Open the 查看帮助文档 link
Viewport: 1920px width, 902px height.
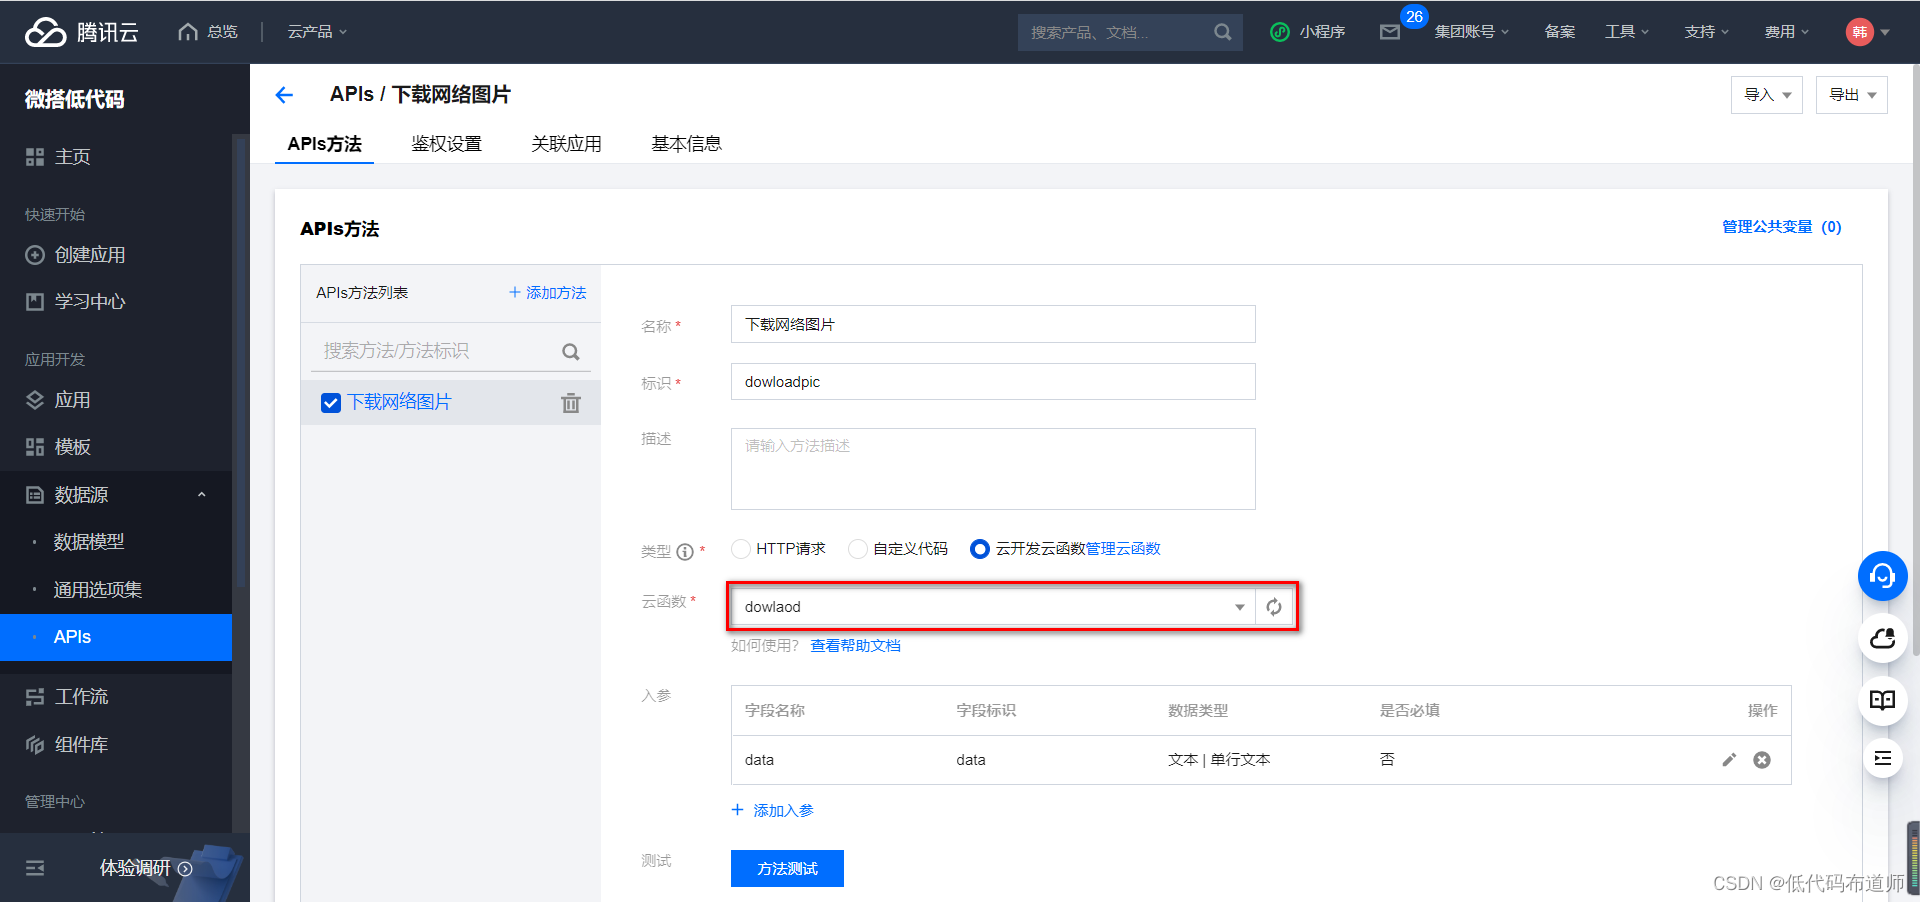pyautogui.click(x=855, y=646)
